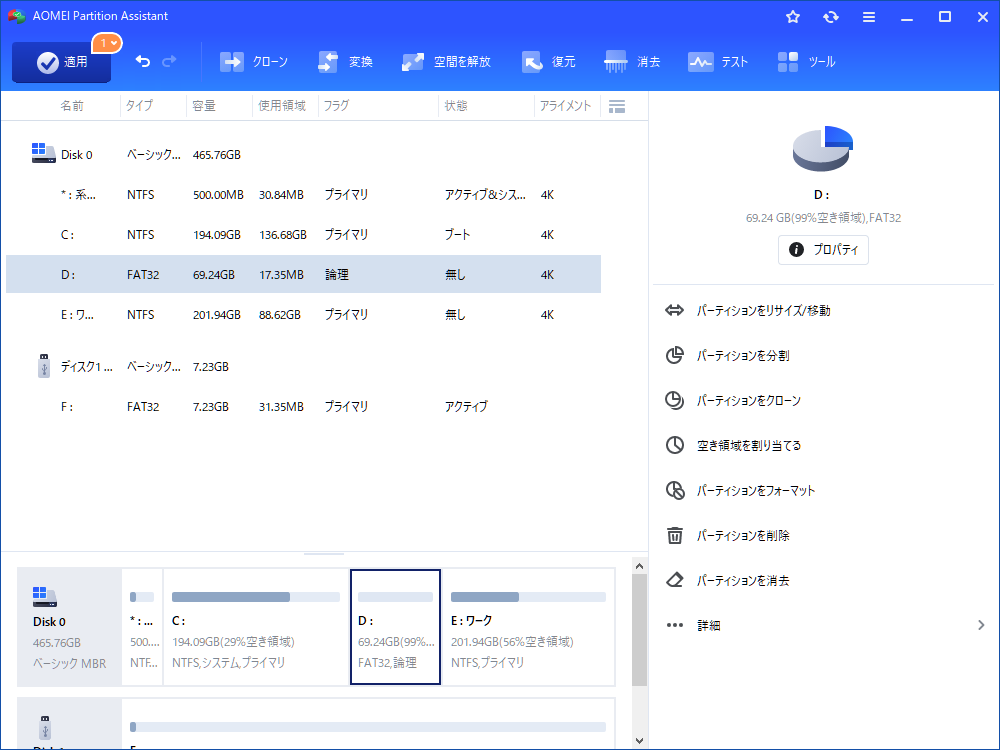Screen dimensions: 1000x750
Task: Sort by タイプ column header
Action: pyautogui.click(x=139, y=106)
